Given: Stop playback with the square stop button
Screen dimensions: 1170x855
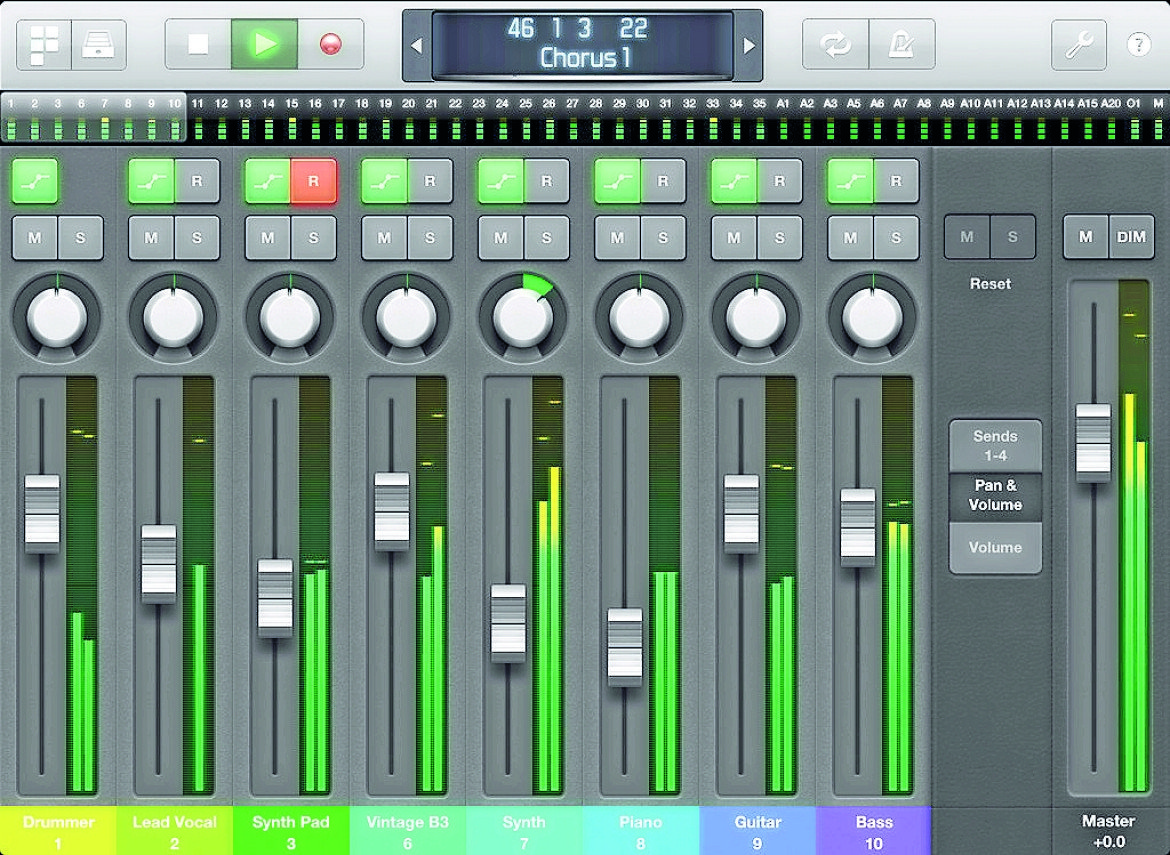Looking at the screenshot, I should pyautogui.click(x=198, y=45).
